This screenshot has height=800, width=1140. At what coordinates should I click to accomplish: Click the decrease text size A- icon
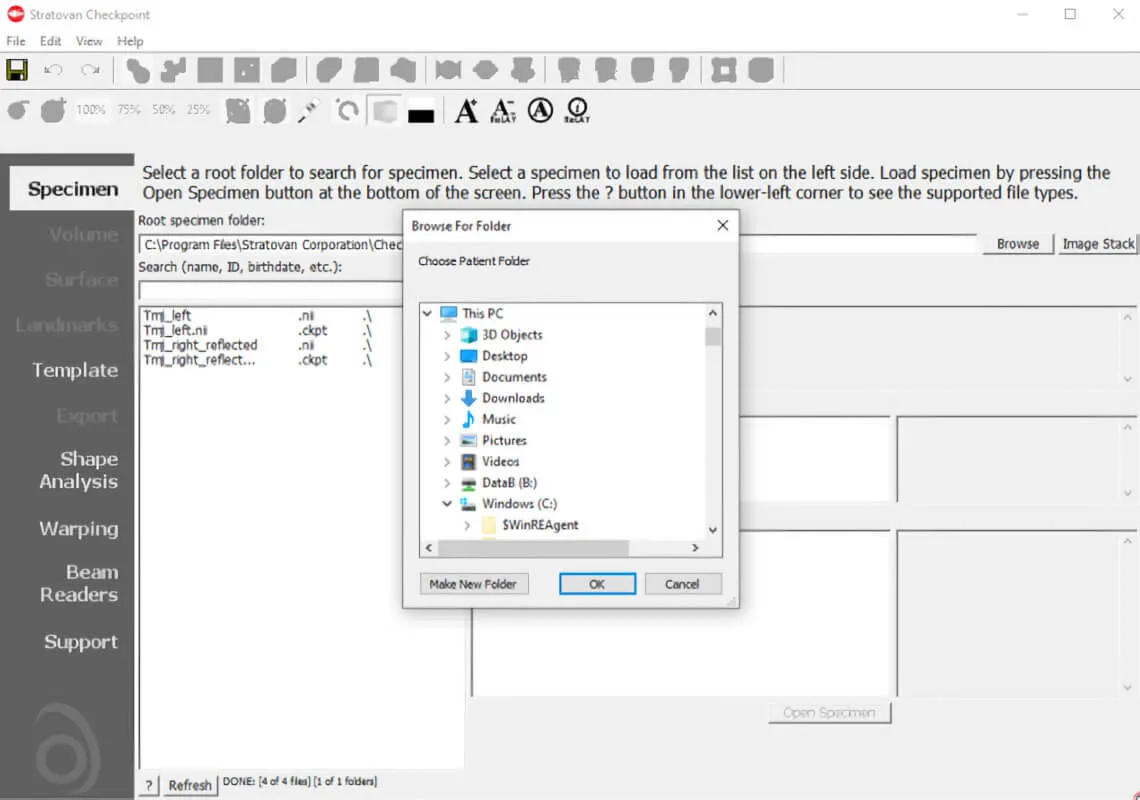[503, 110]
